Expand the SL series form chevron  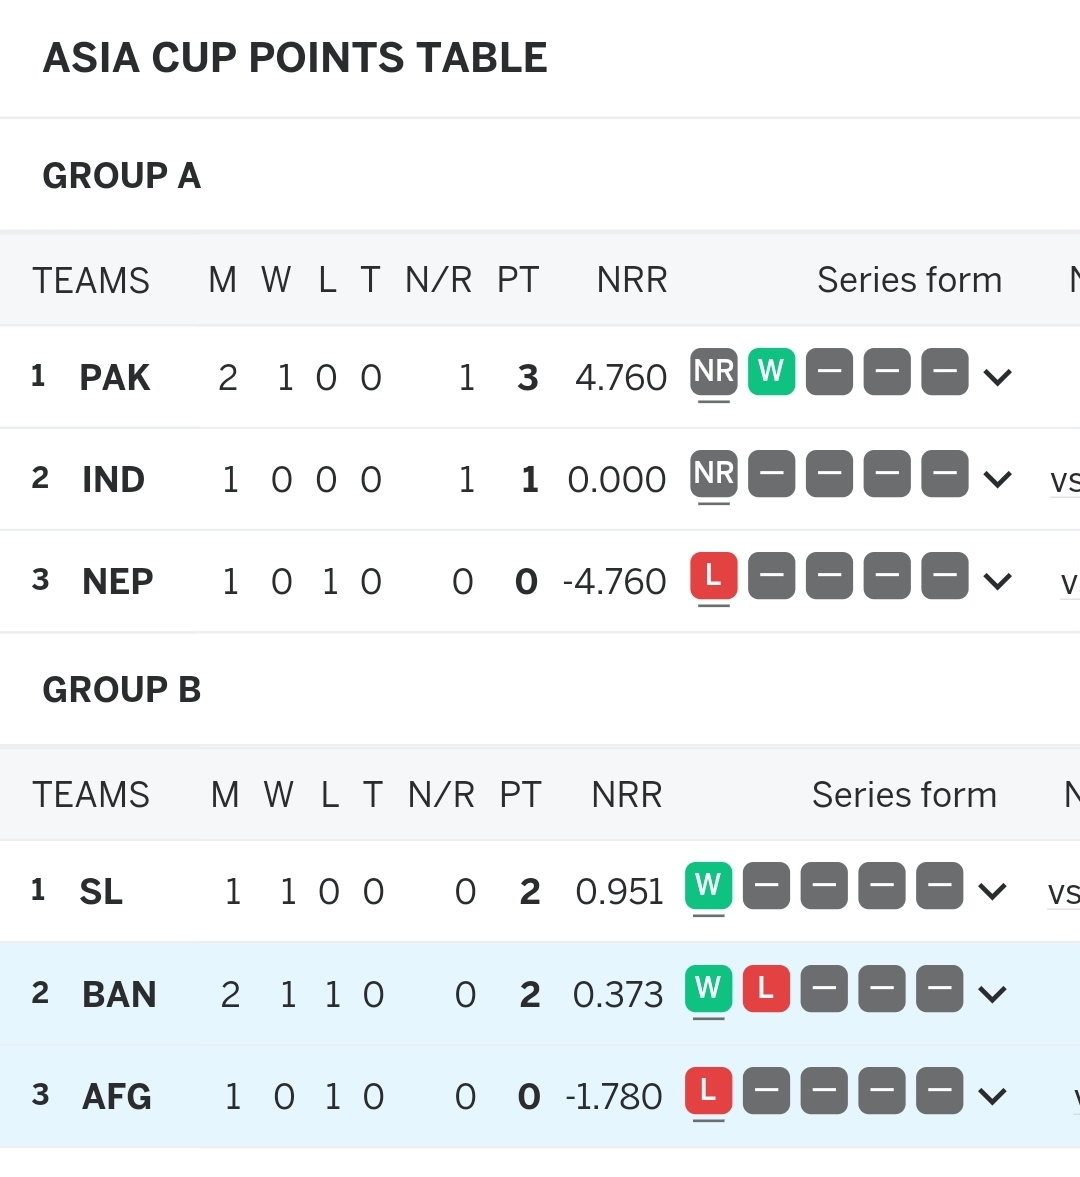992,892
